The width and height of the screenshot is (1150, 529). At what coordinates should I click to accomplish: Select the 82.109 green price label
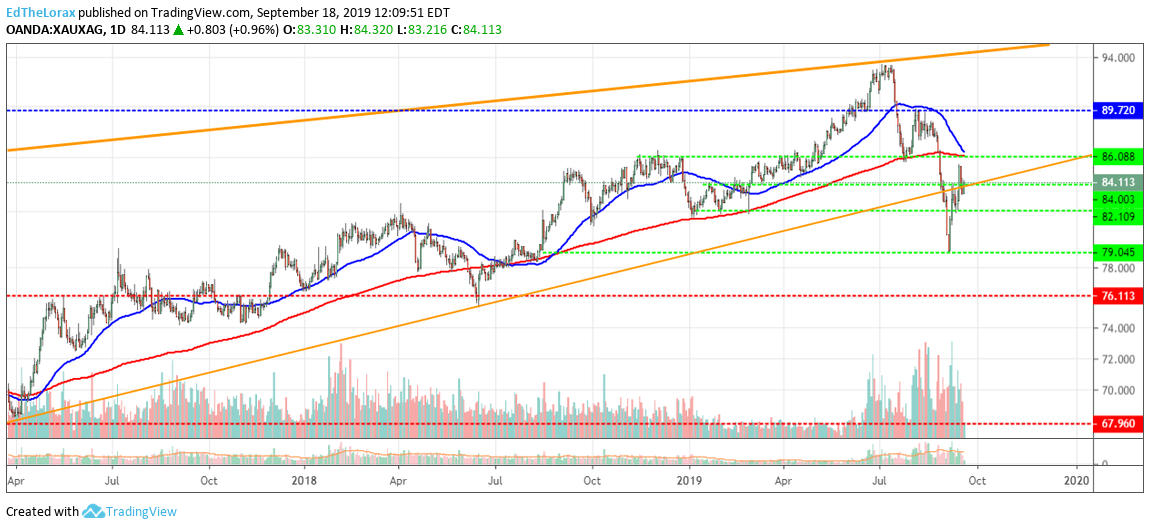pos(1118,216)
